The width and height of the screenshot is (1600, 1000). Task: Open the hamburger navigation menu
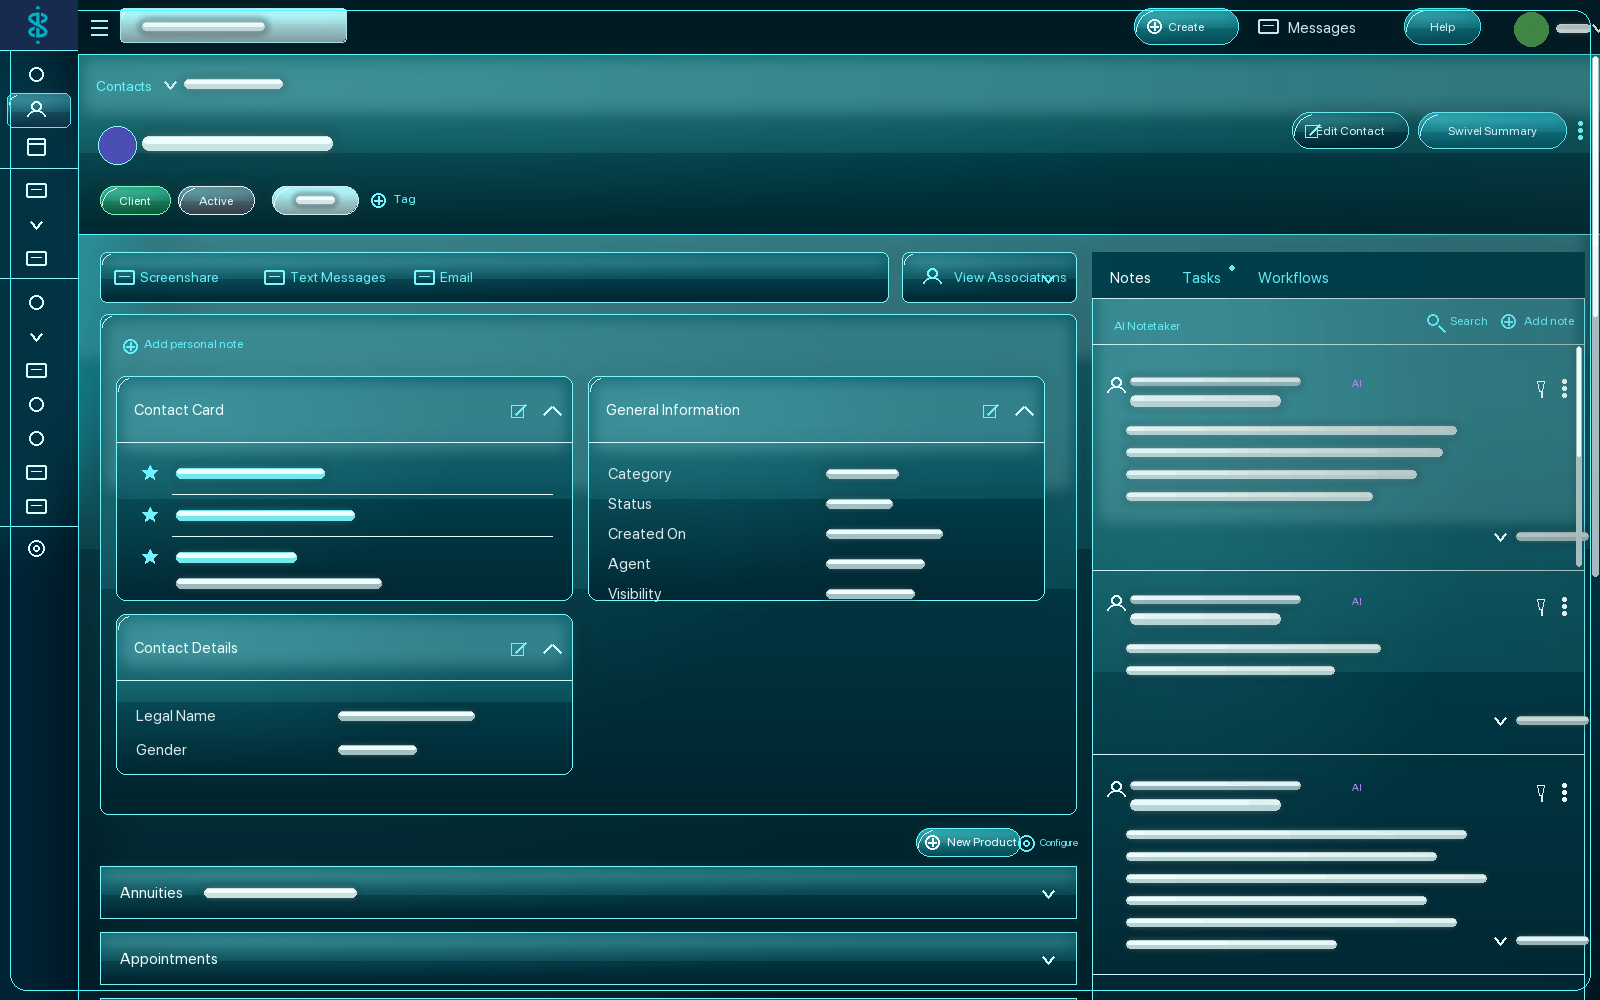coord(99,28)
